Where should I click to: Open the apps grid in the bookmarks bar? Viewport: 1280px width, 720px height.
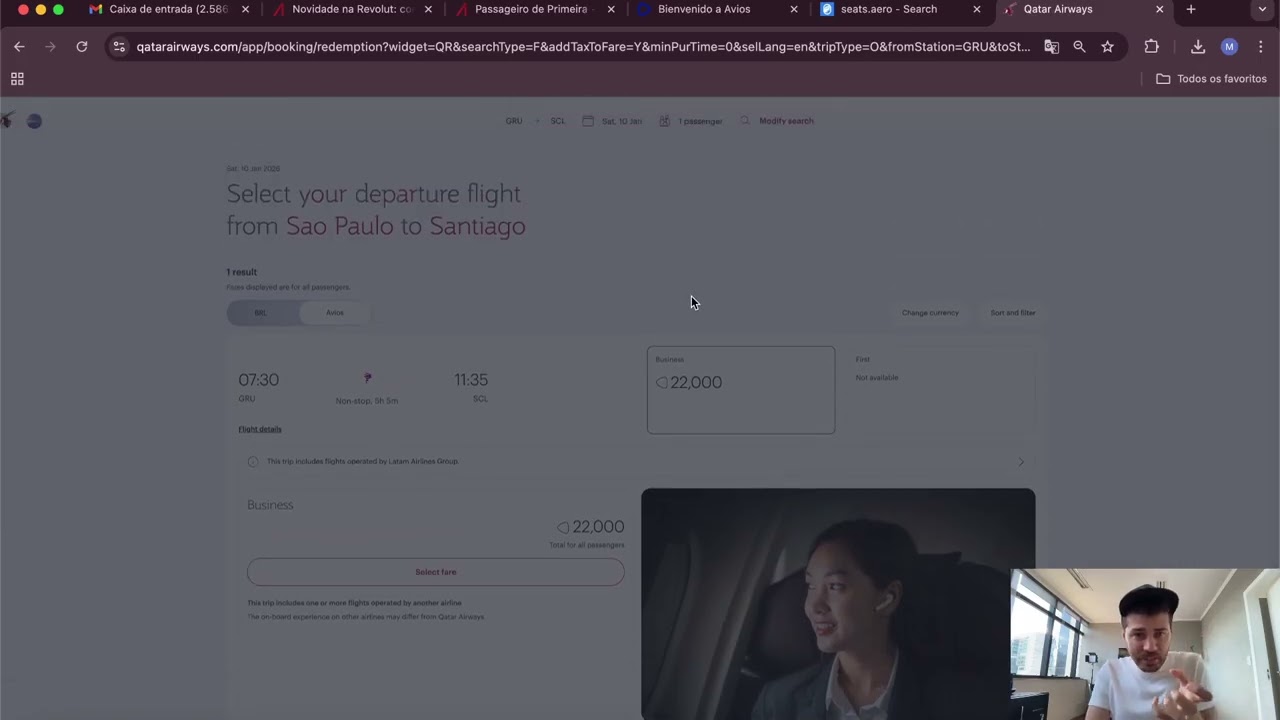tap(17, 79)
